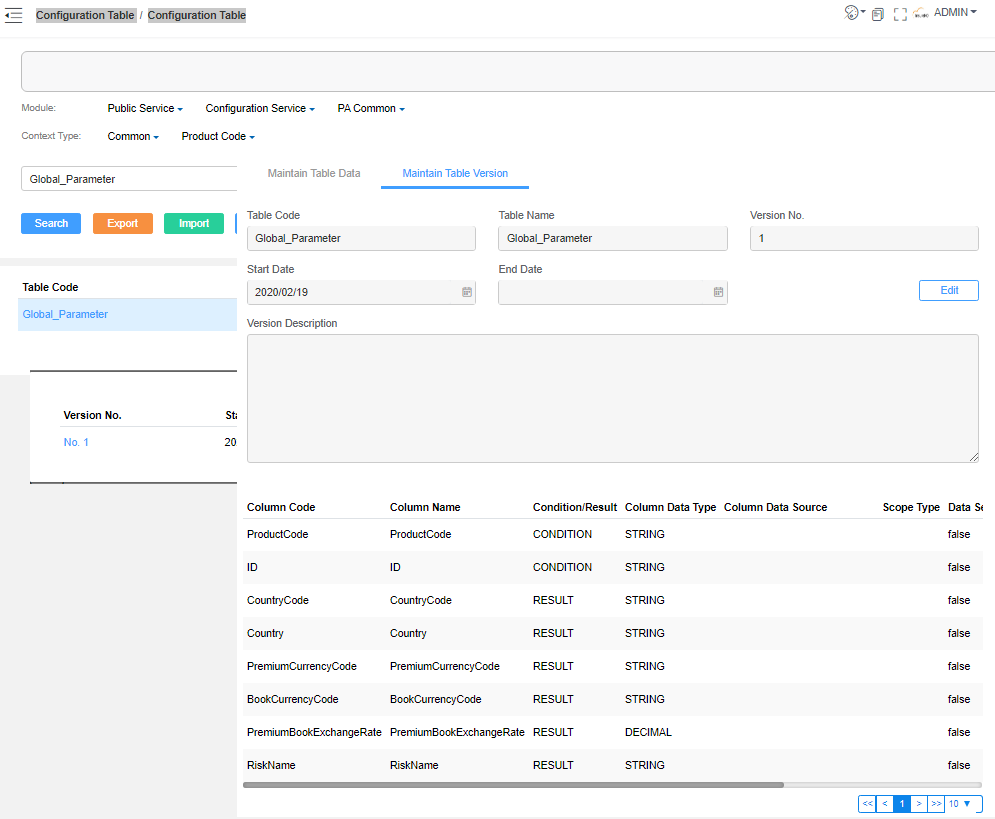Open the theme palette icon
The width and height of the screenshot is (995, 819).
(852, 13)
